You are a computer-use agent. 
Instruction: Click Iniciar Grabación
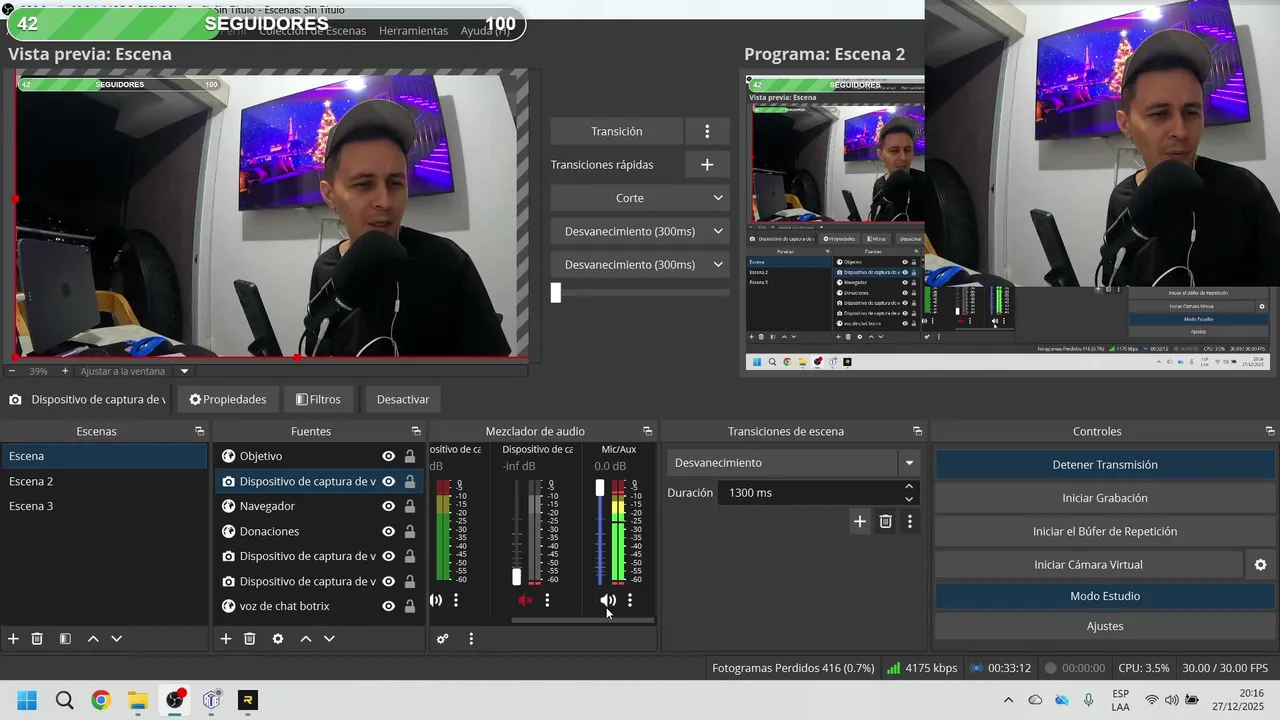[x=1104, y=498]
